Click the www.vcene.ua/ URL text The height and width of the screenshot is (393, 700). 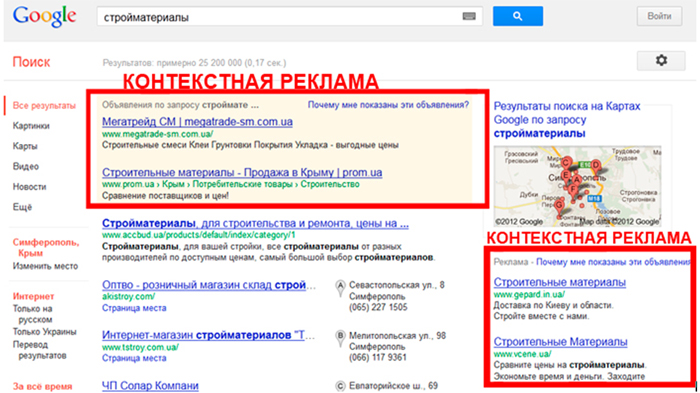tap(522, 354)
